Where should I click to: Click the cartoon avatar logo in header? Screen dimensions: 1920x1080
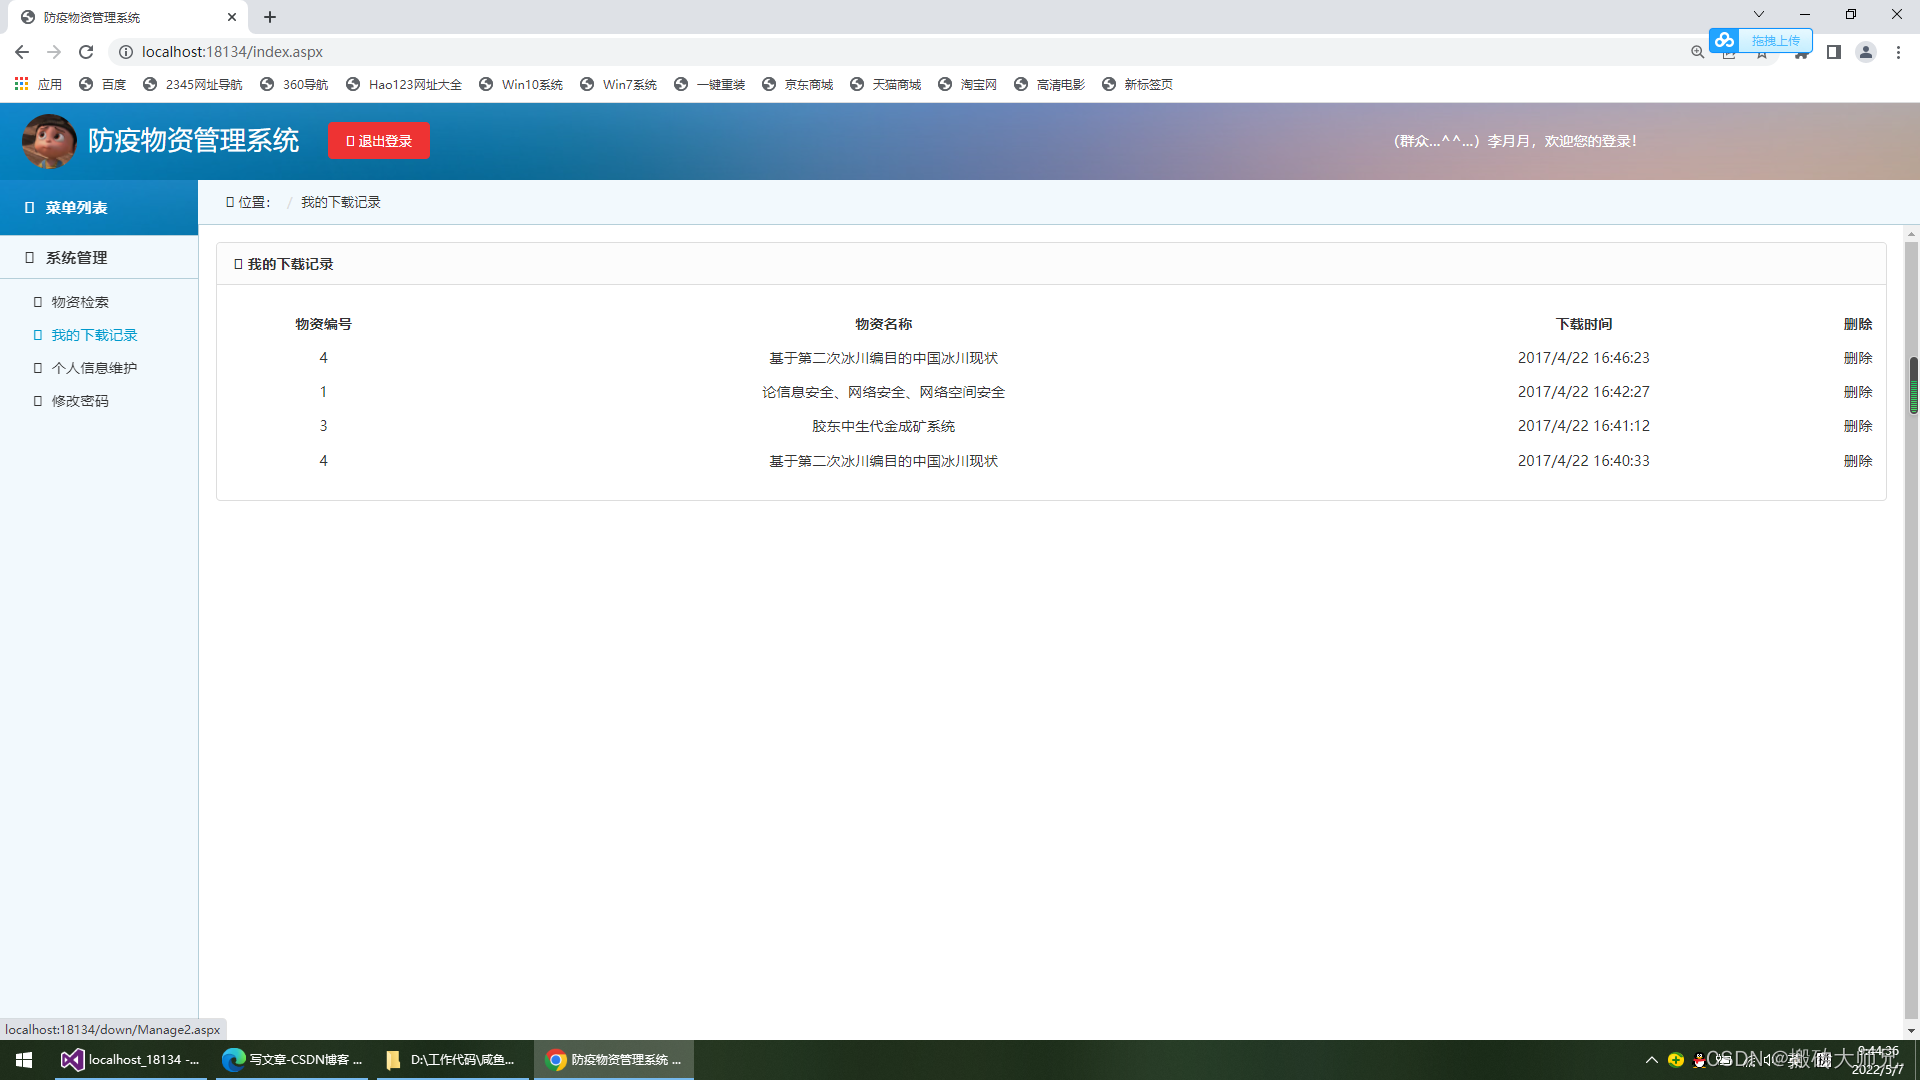49,141
